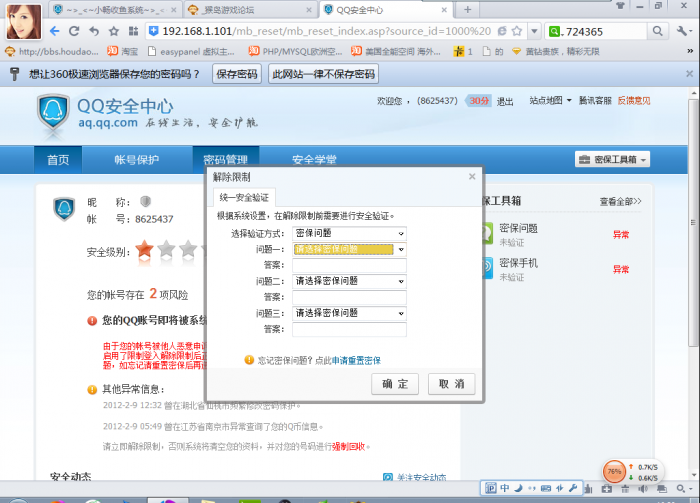
Task: Open the 问题一 security question dropdown
Action: 349,249
